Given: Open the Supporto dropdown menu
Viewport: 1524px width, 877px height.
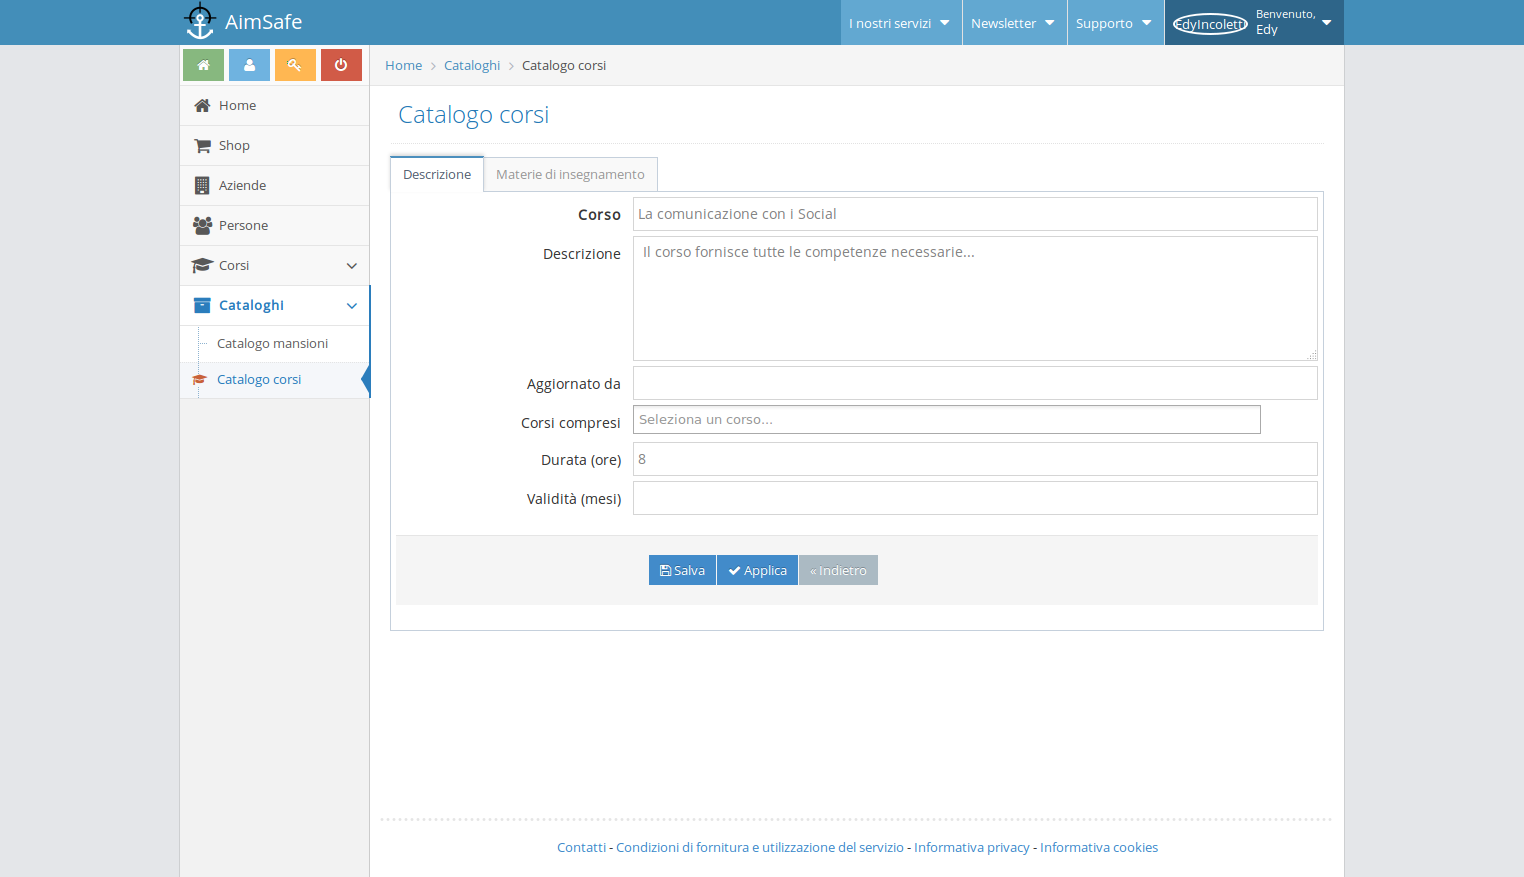Looking at the screenshot, I should (1115, 23).
